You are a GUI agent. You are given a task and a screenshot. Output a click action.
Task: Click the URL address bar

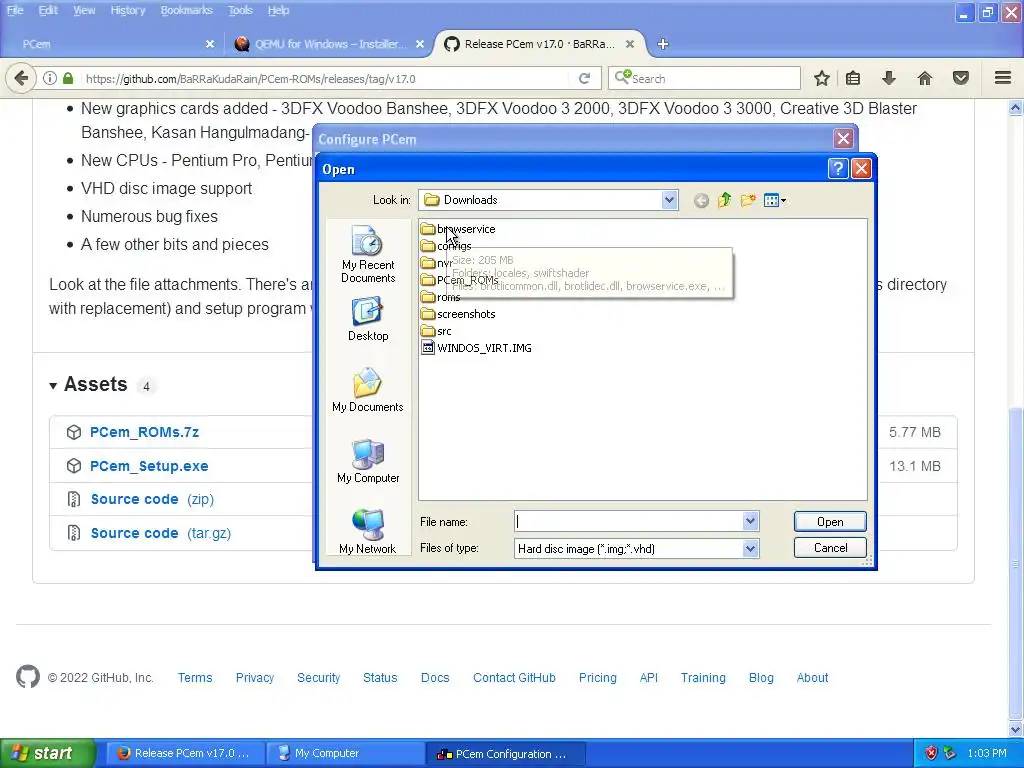pos(327,78)
